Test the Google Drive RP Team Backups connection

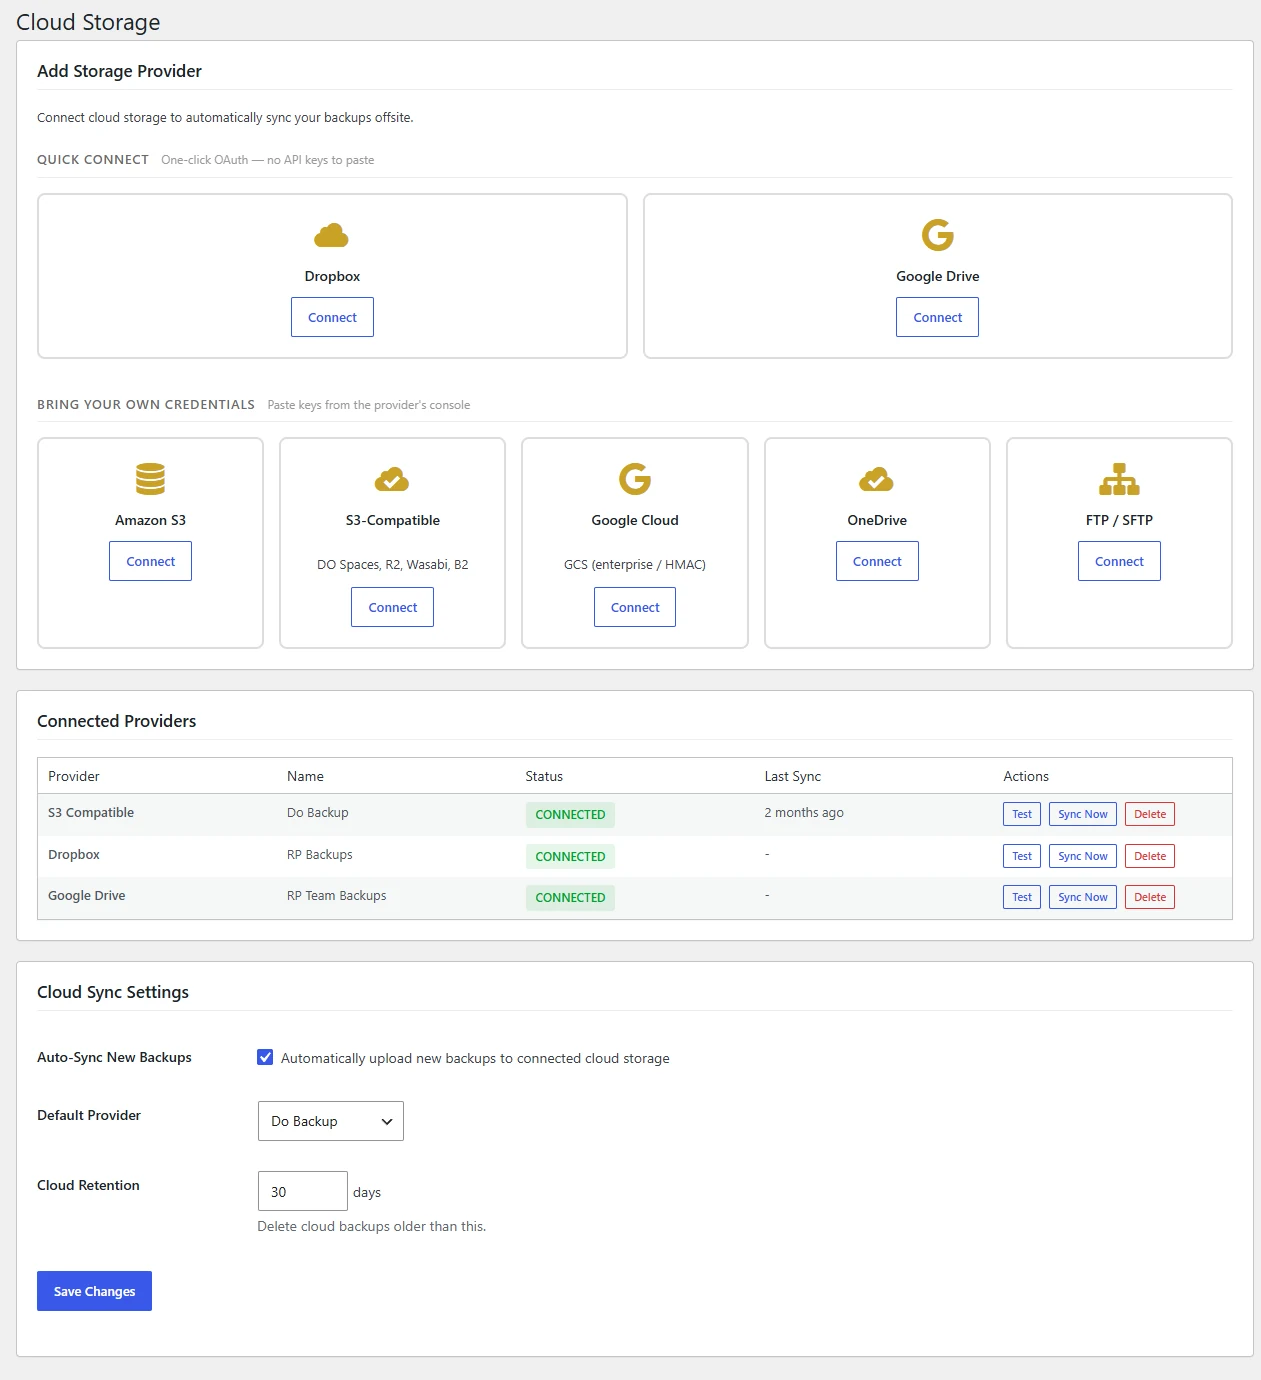1022,897
